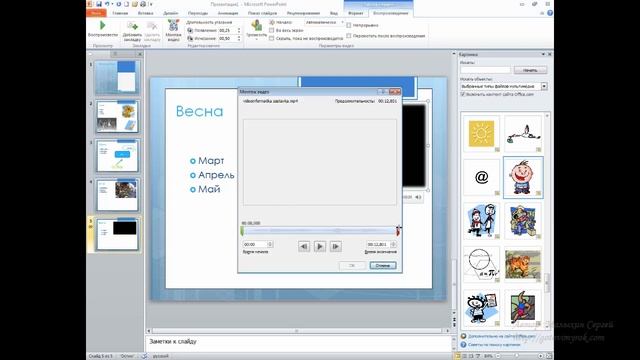Screen dimensions: 640x360
Task: Click the Clip Art search input field
Action: (485, 70)
